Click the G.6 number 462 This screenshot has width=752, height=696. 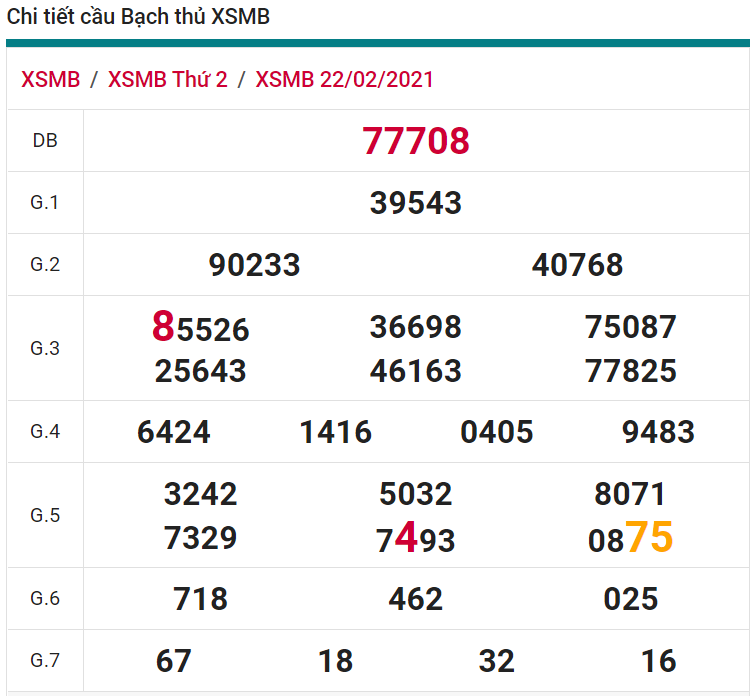(415, 599)
